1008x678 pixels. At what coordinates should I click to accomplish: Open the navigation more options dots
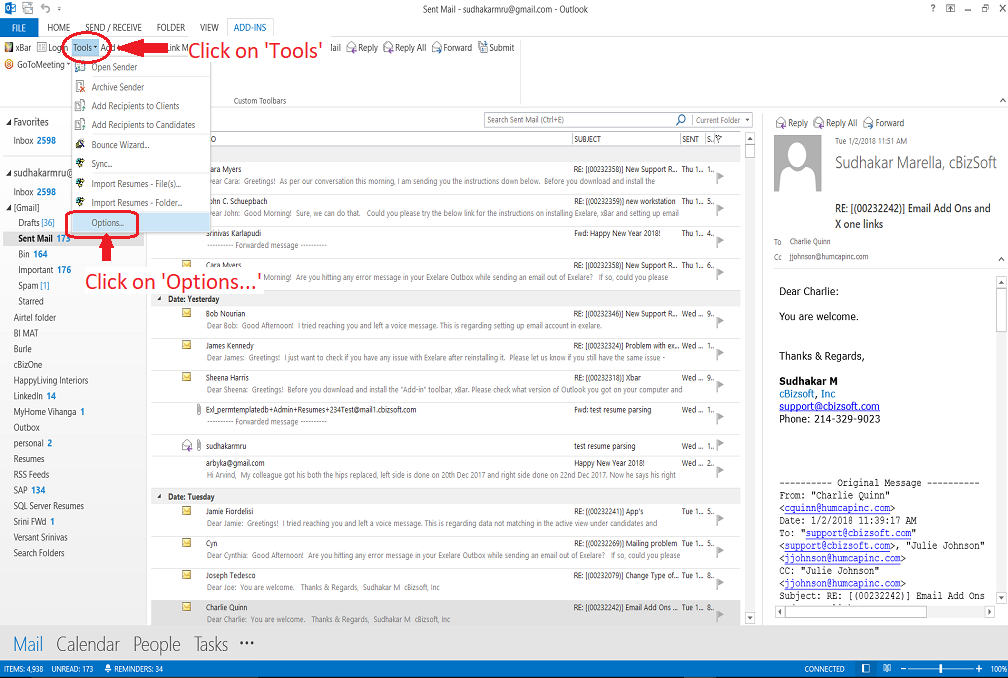(247, 643)
